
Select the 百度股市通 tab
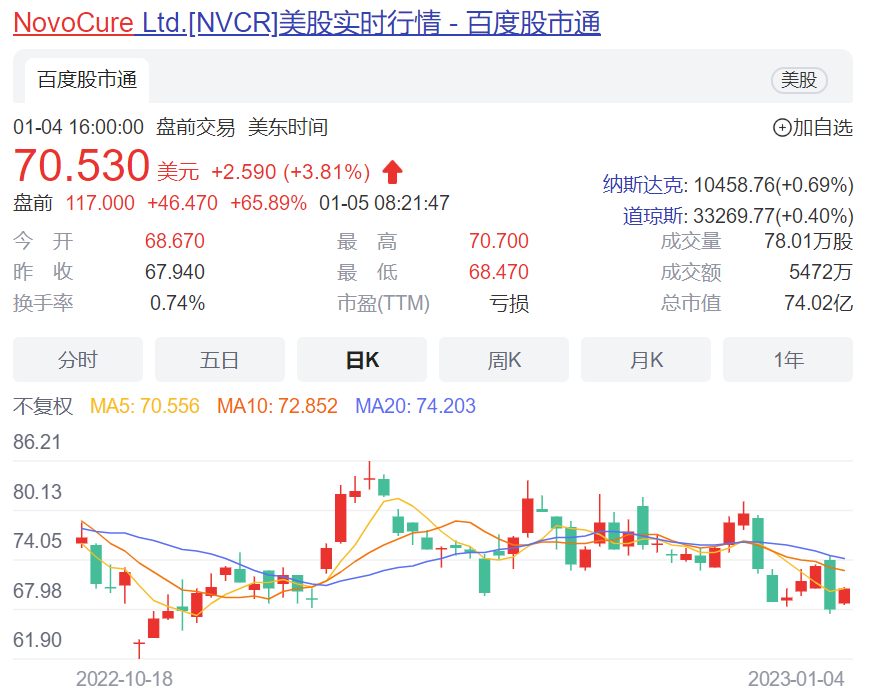click(x=87, y=80)
